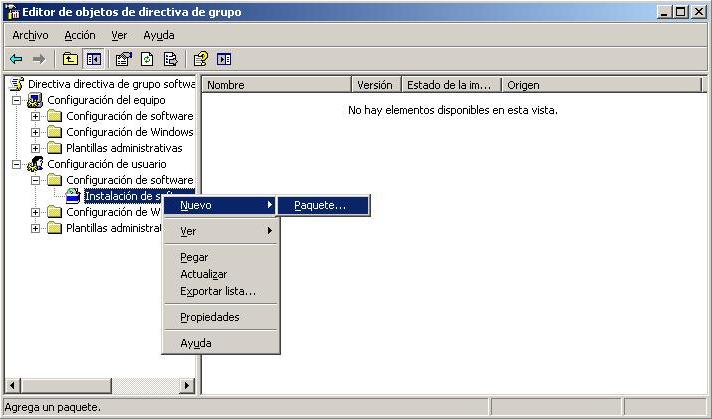Expand Plantillas administrativas under Configuración del equipo
The width and height of the screenshot is (712, 419).
(36, 148)
